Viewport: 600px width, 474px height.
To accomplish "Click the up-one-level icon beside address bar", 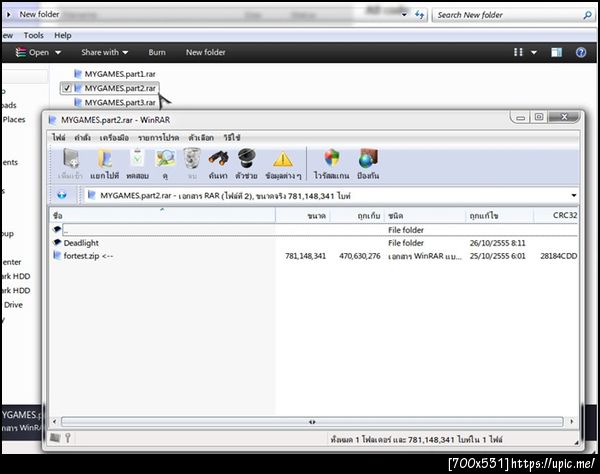I will (x=62, y=195).
